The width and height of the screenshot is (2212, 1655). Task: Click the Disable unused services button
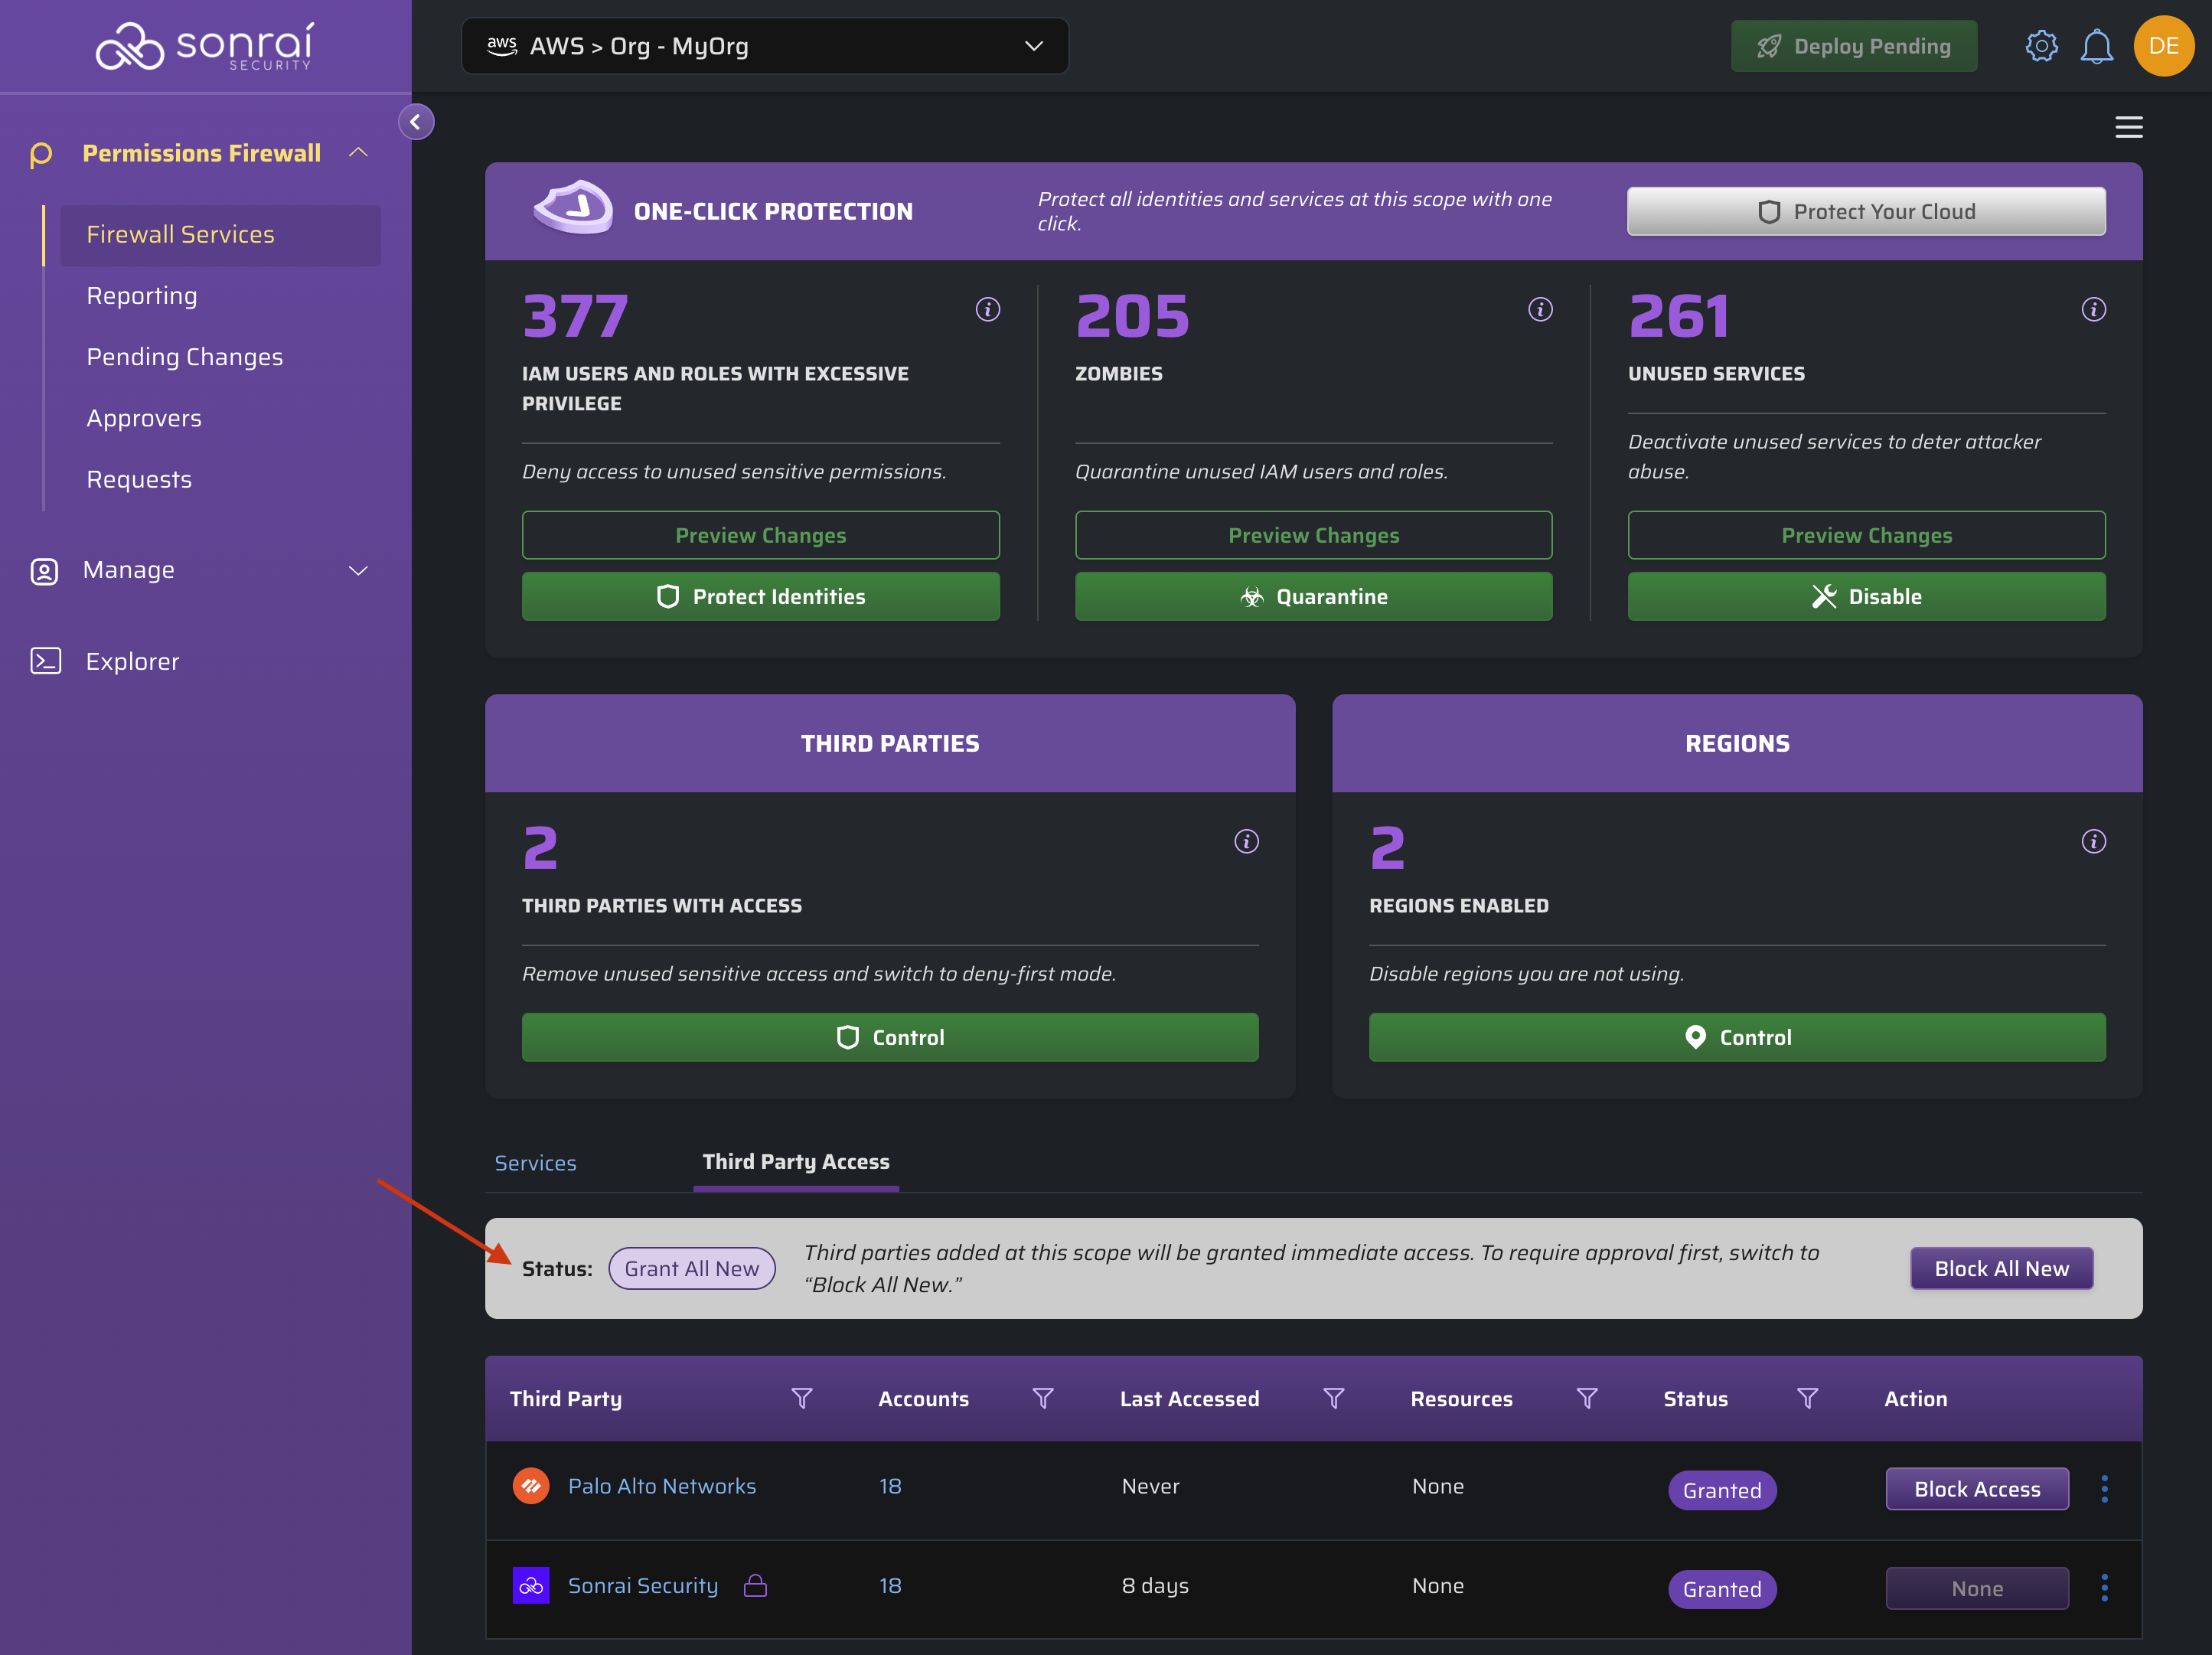[1866, 596]
